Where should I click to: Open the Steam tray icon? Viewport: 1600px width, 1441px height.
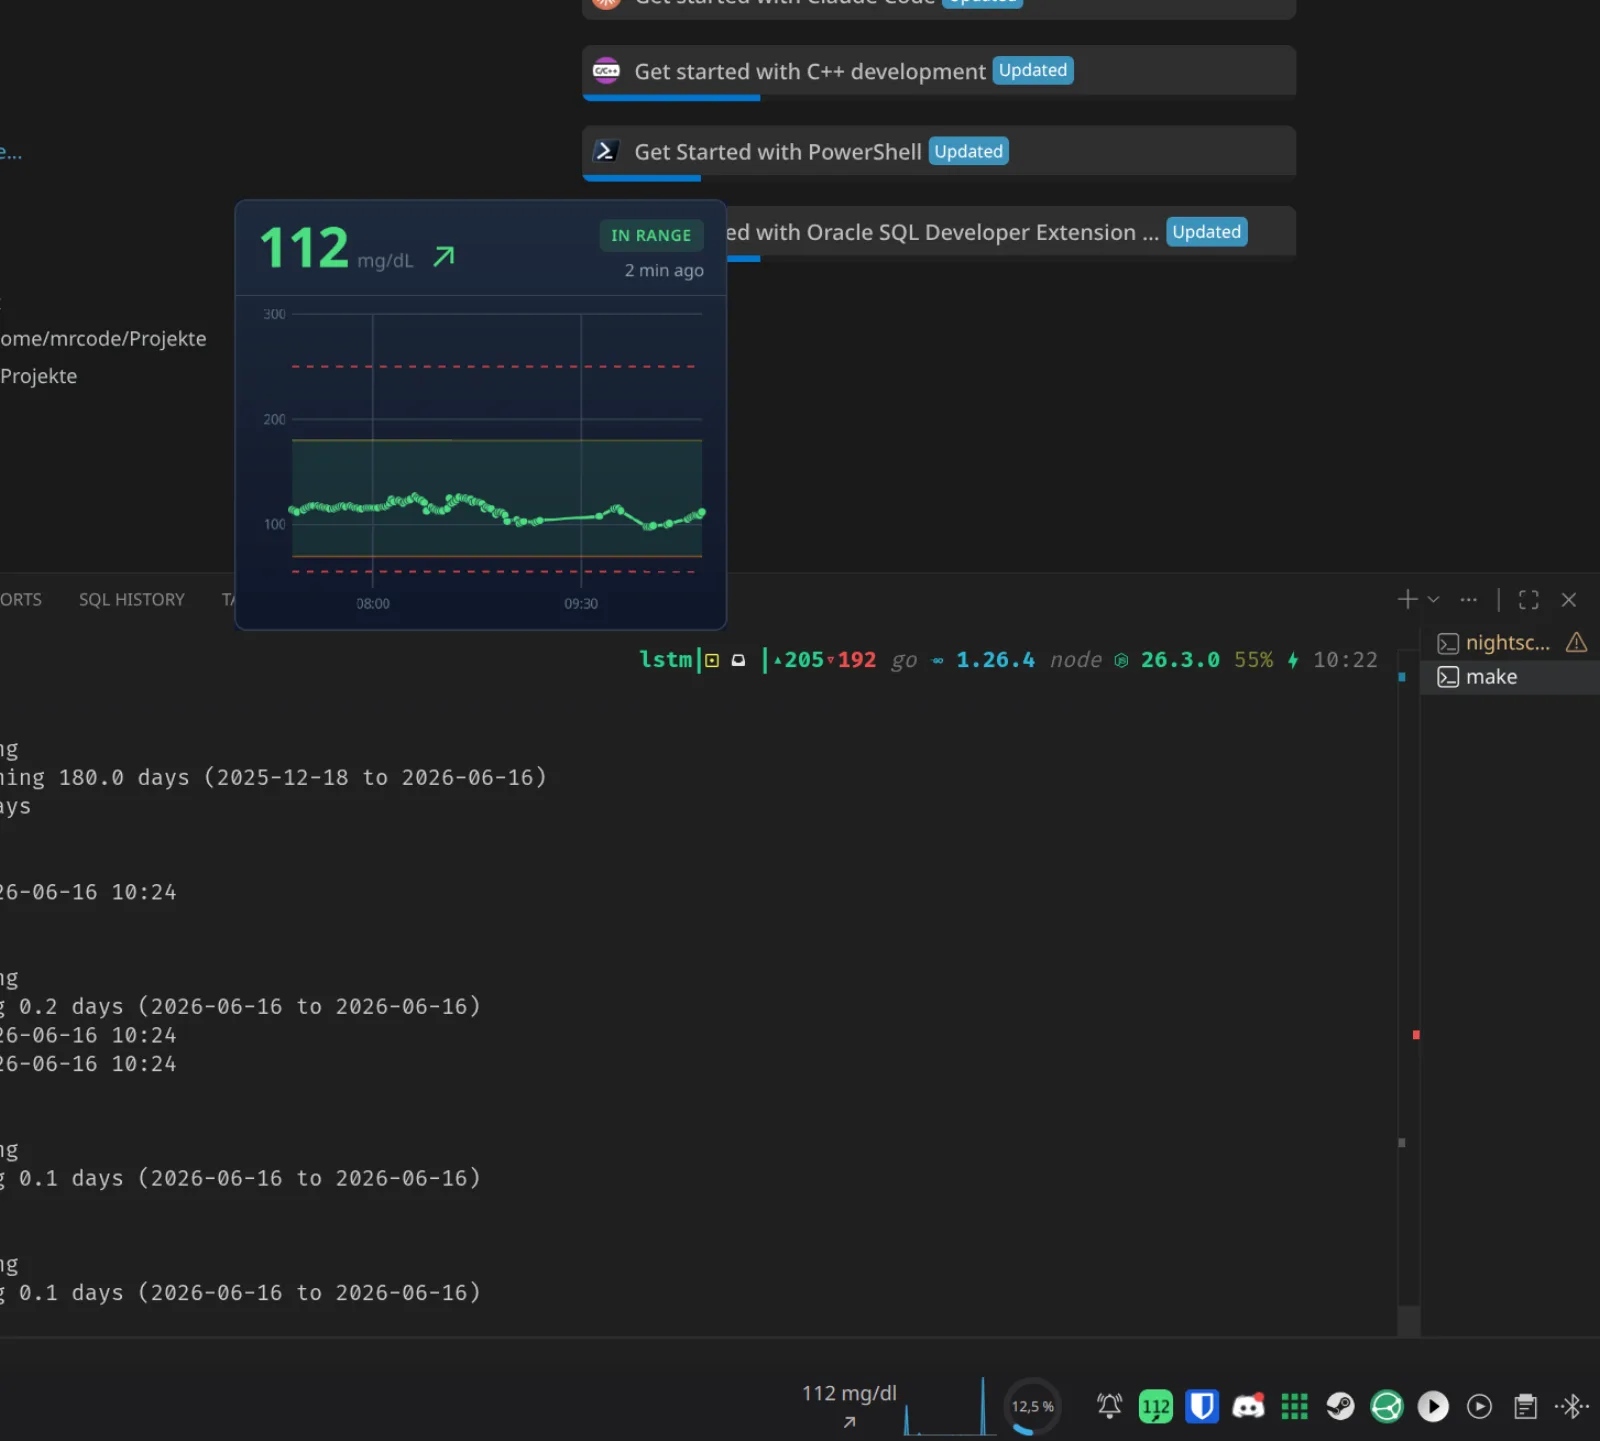click(x=1340, y=1407)
